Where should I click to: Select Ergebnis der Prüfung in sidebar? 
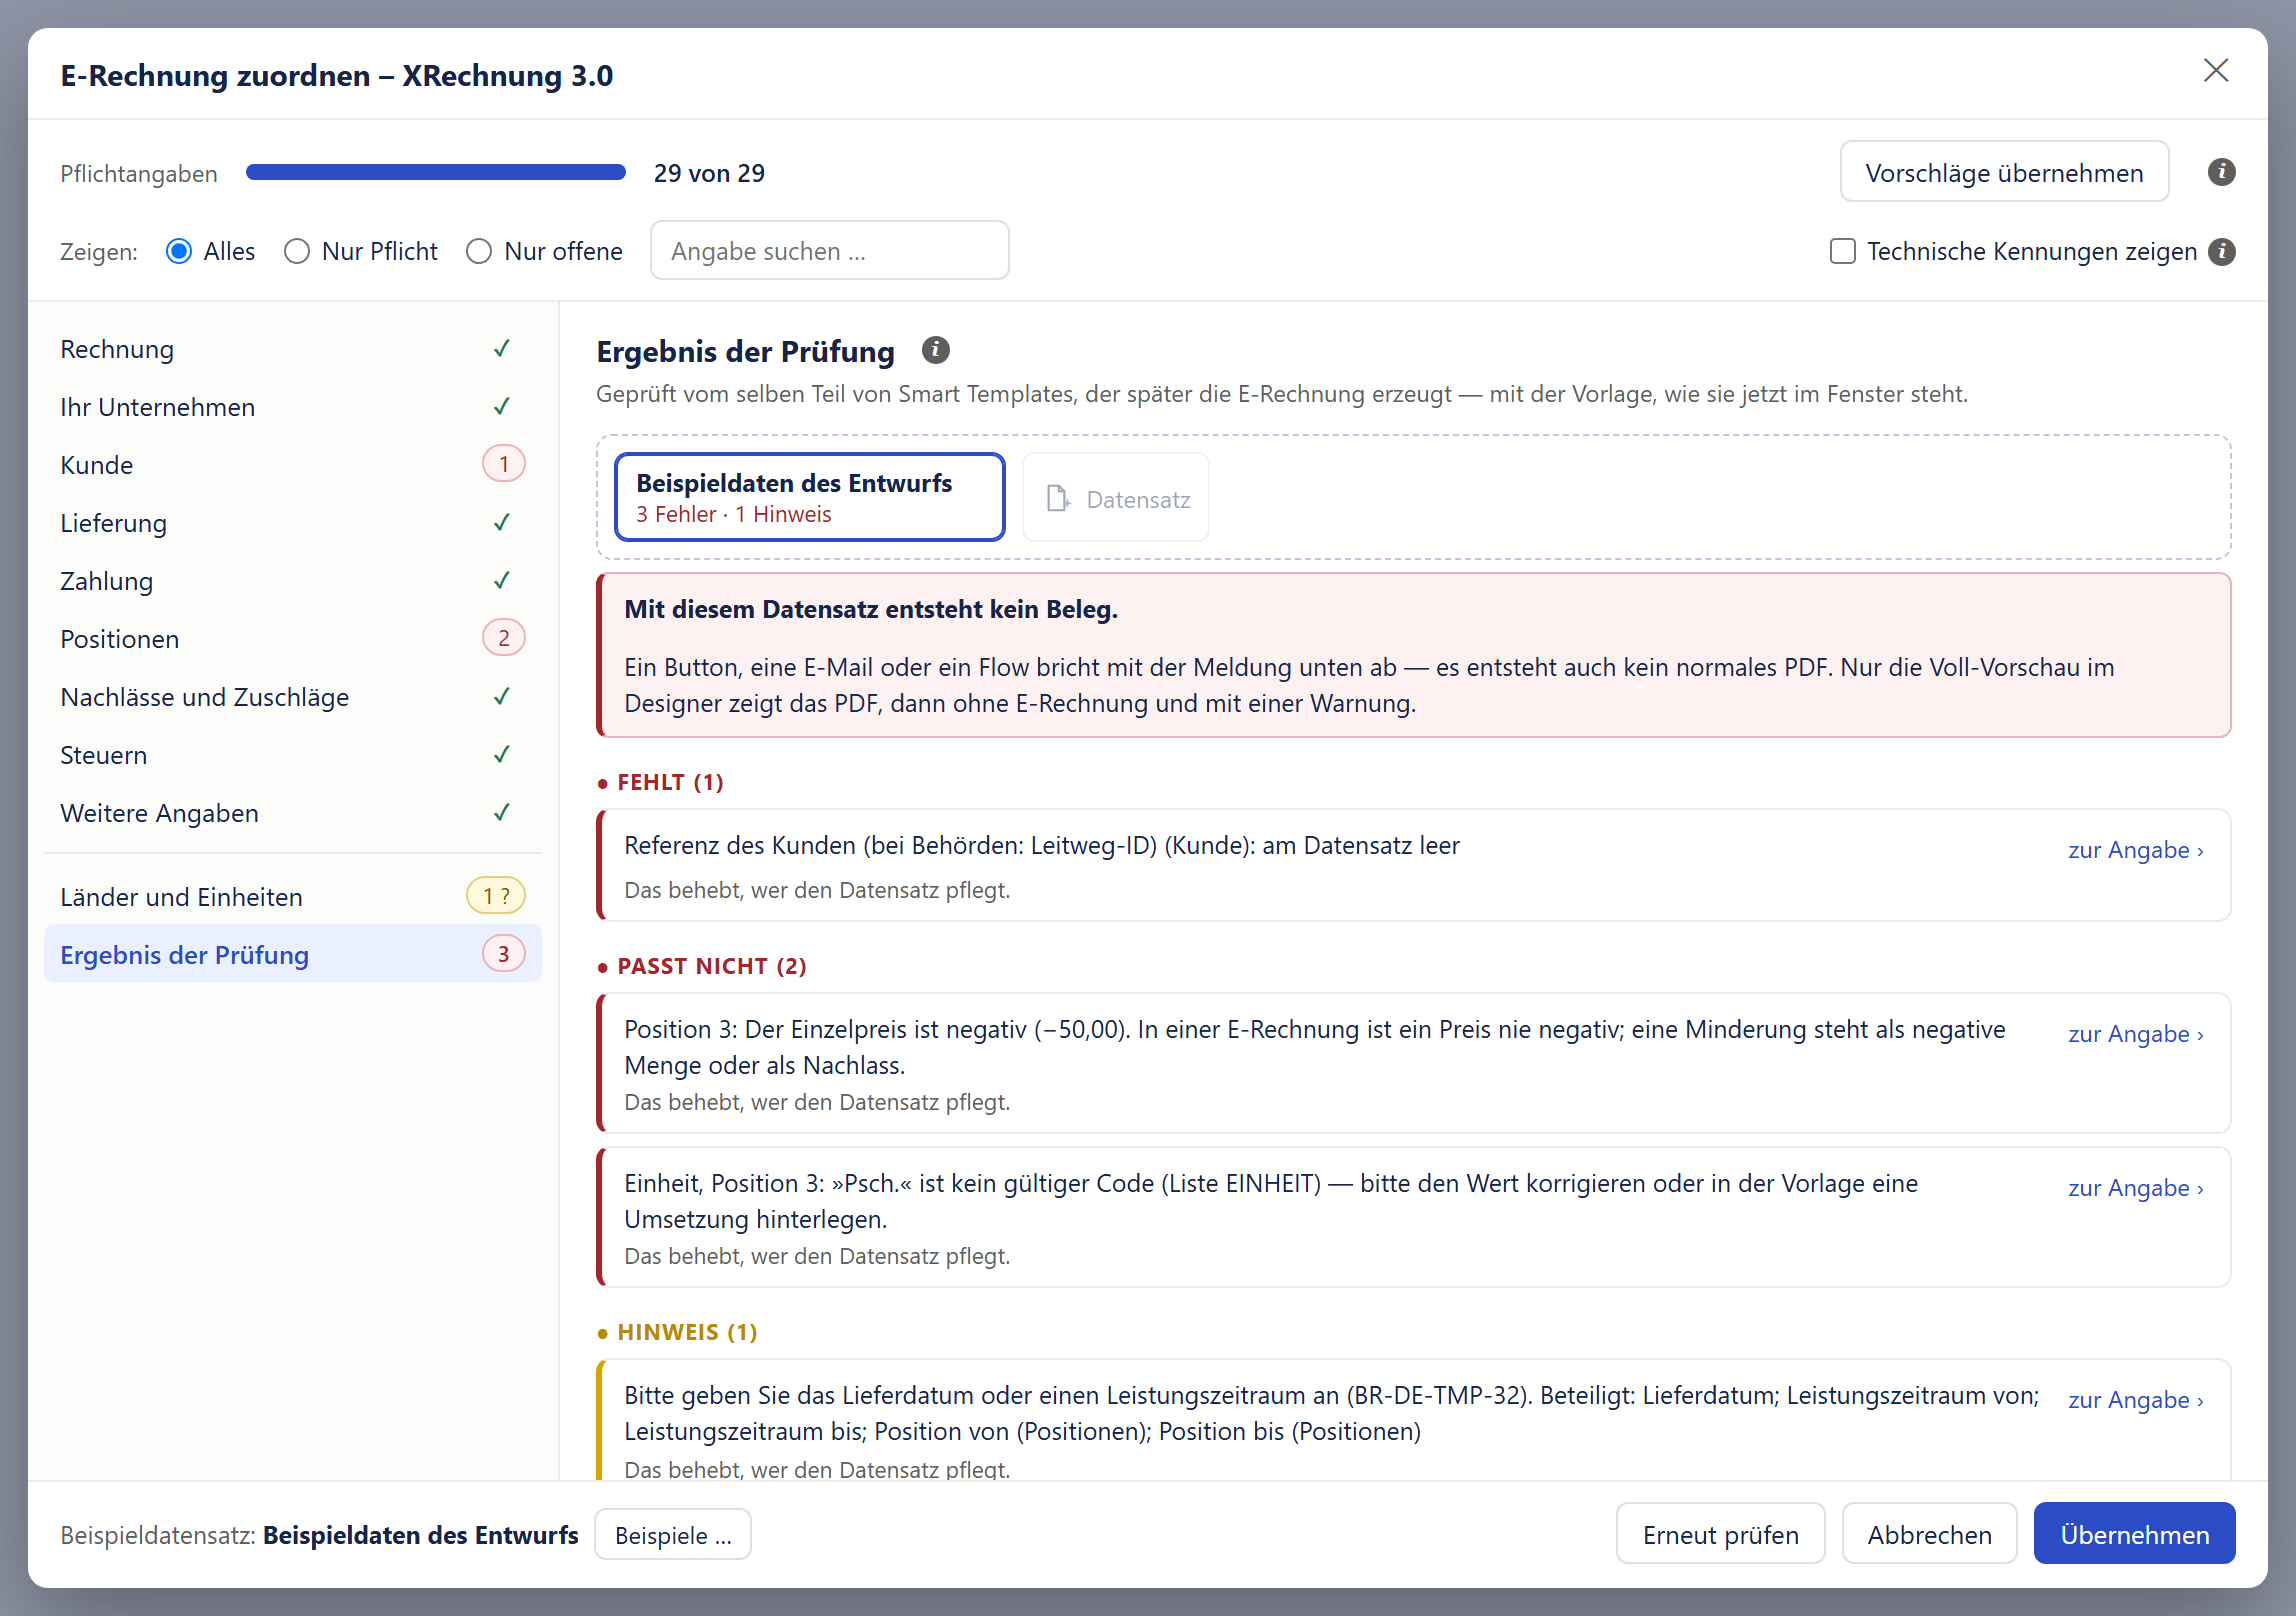pos(293,955)
